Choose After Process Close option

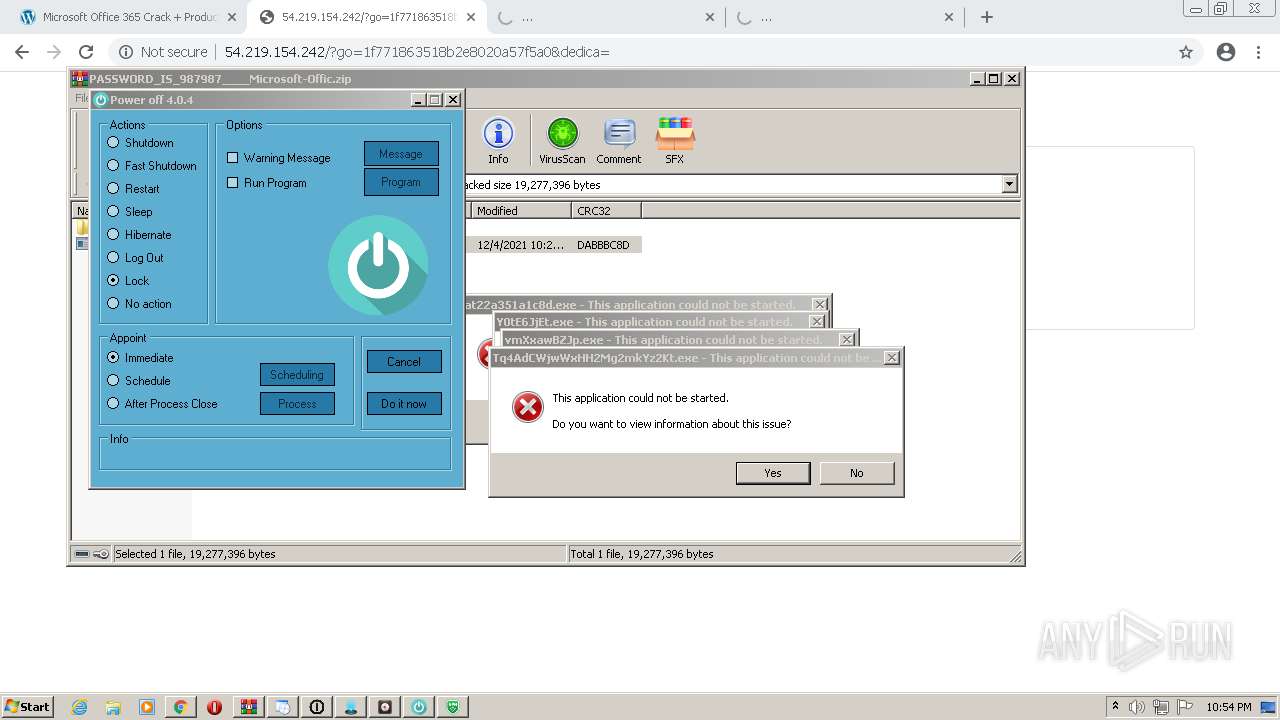[113, 404]
